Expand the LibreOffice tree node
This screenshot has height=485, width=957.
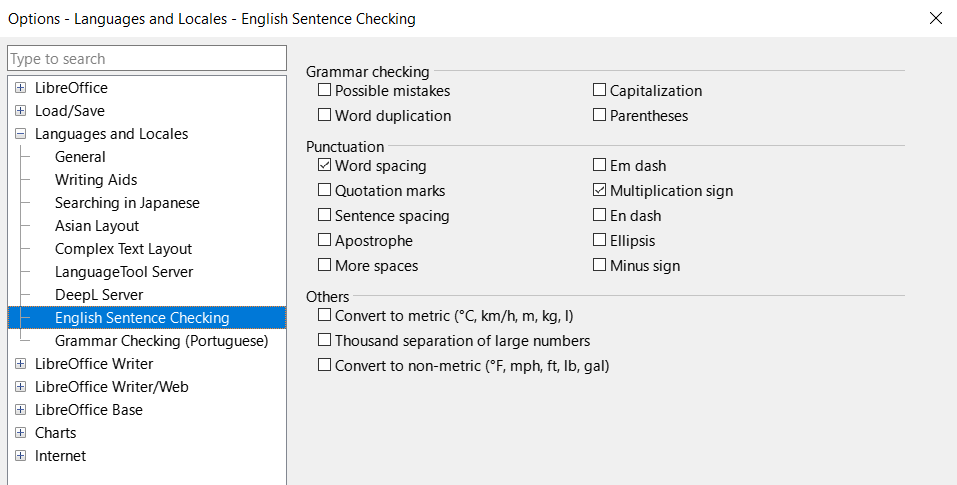[x=21, y=88]
